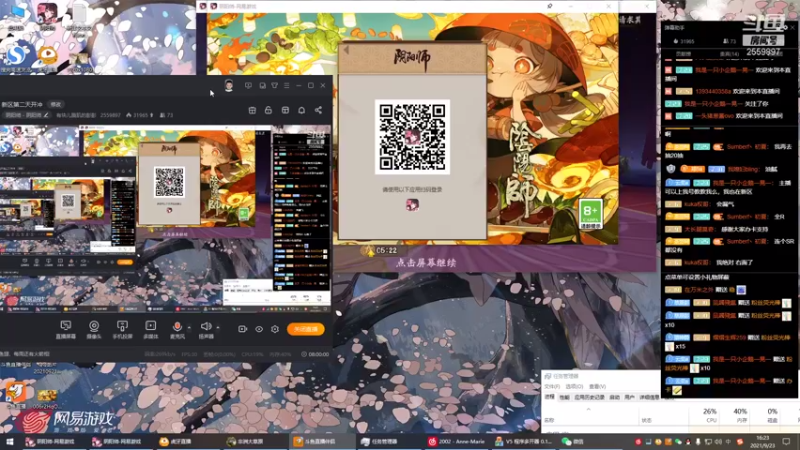
Task: Click the green 8+ age rating badge
Action: (x=590, y=214)
